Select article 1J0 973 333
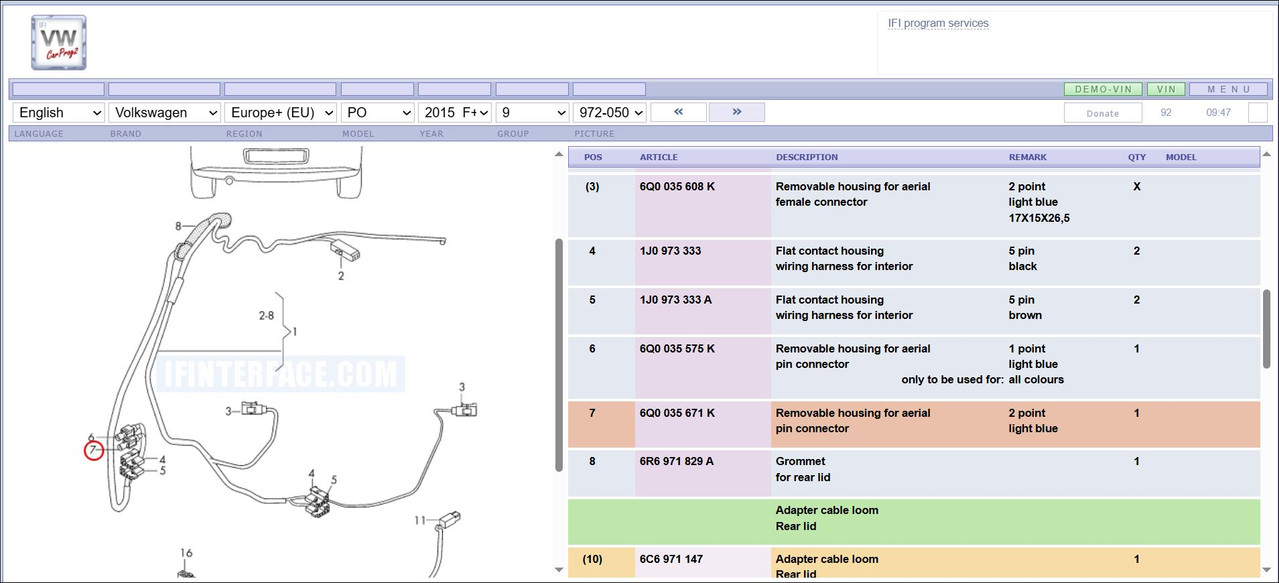1279x583 pixels. click(x=670, y=251)
